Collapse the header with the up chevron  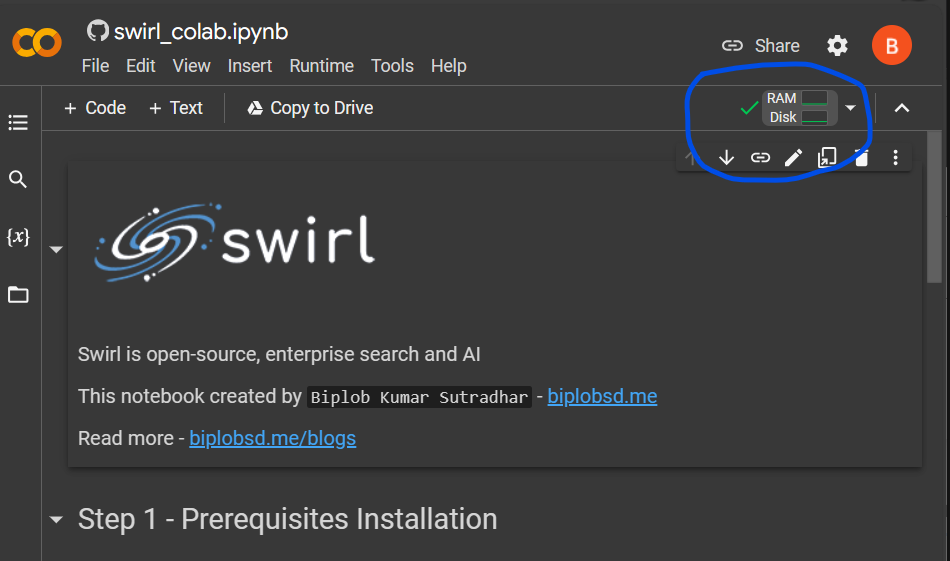pos(902,108)
